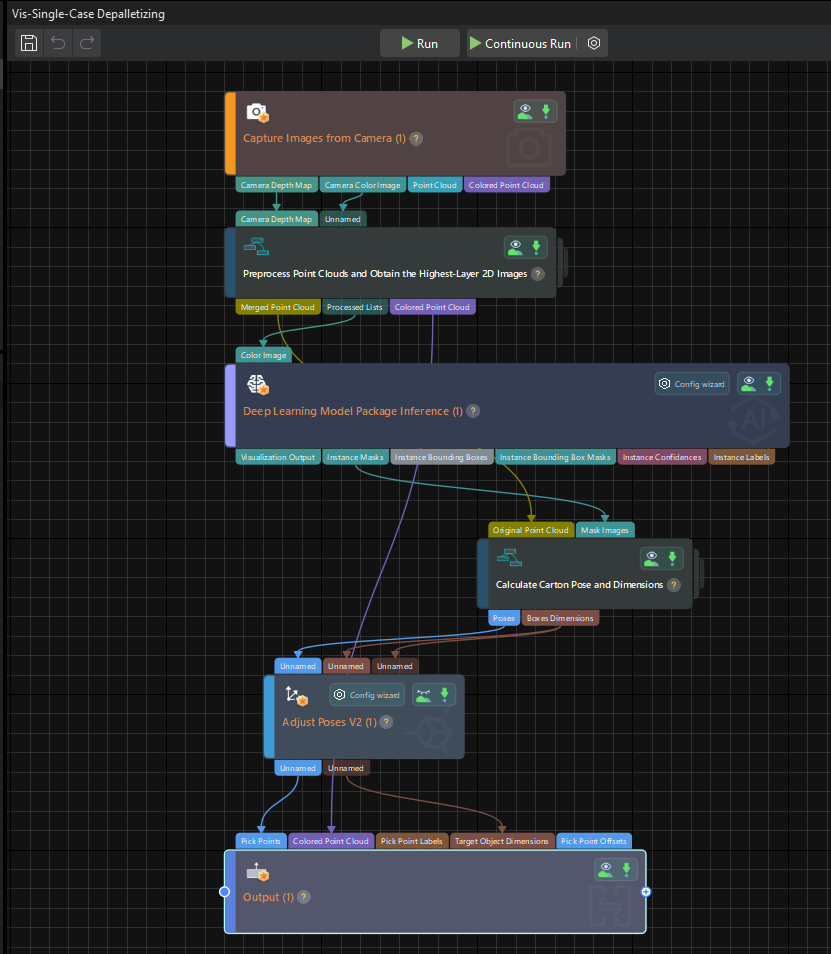Select Camera Color Image output port
This screenshot has height=954, width=831.
point(363,185)
